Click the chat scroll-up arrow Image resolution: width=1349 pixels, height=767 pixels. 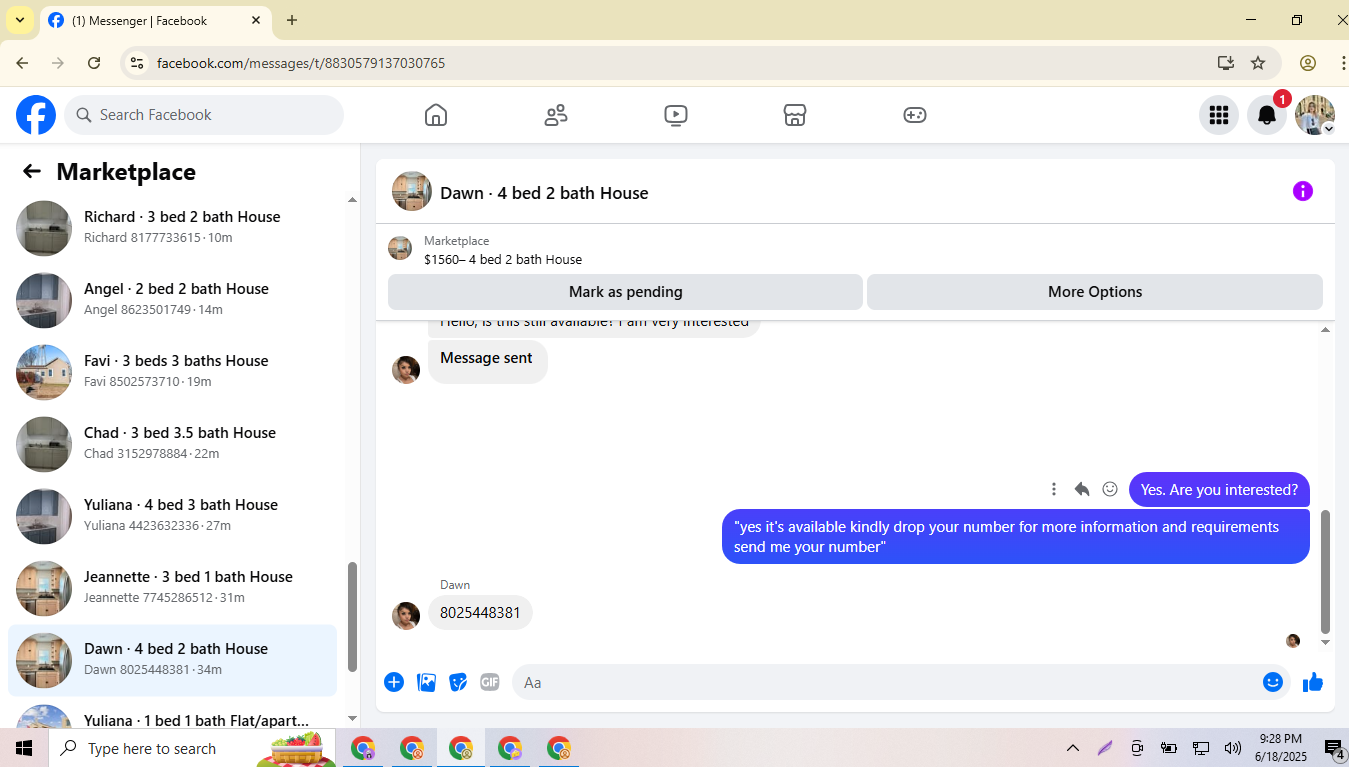point(1326,330)
